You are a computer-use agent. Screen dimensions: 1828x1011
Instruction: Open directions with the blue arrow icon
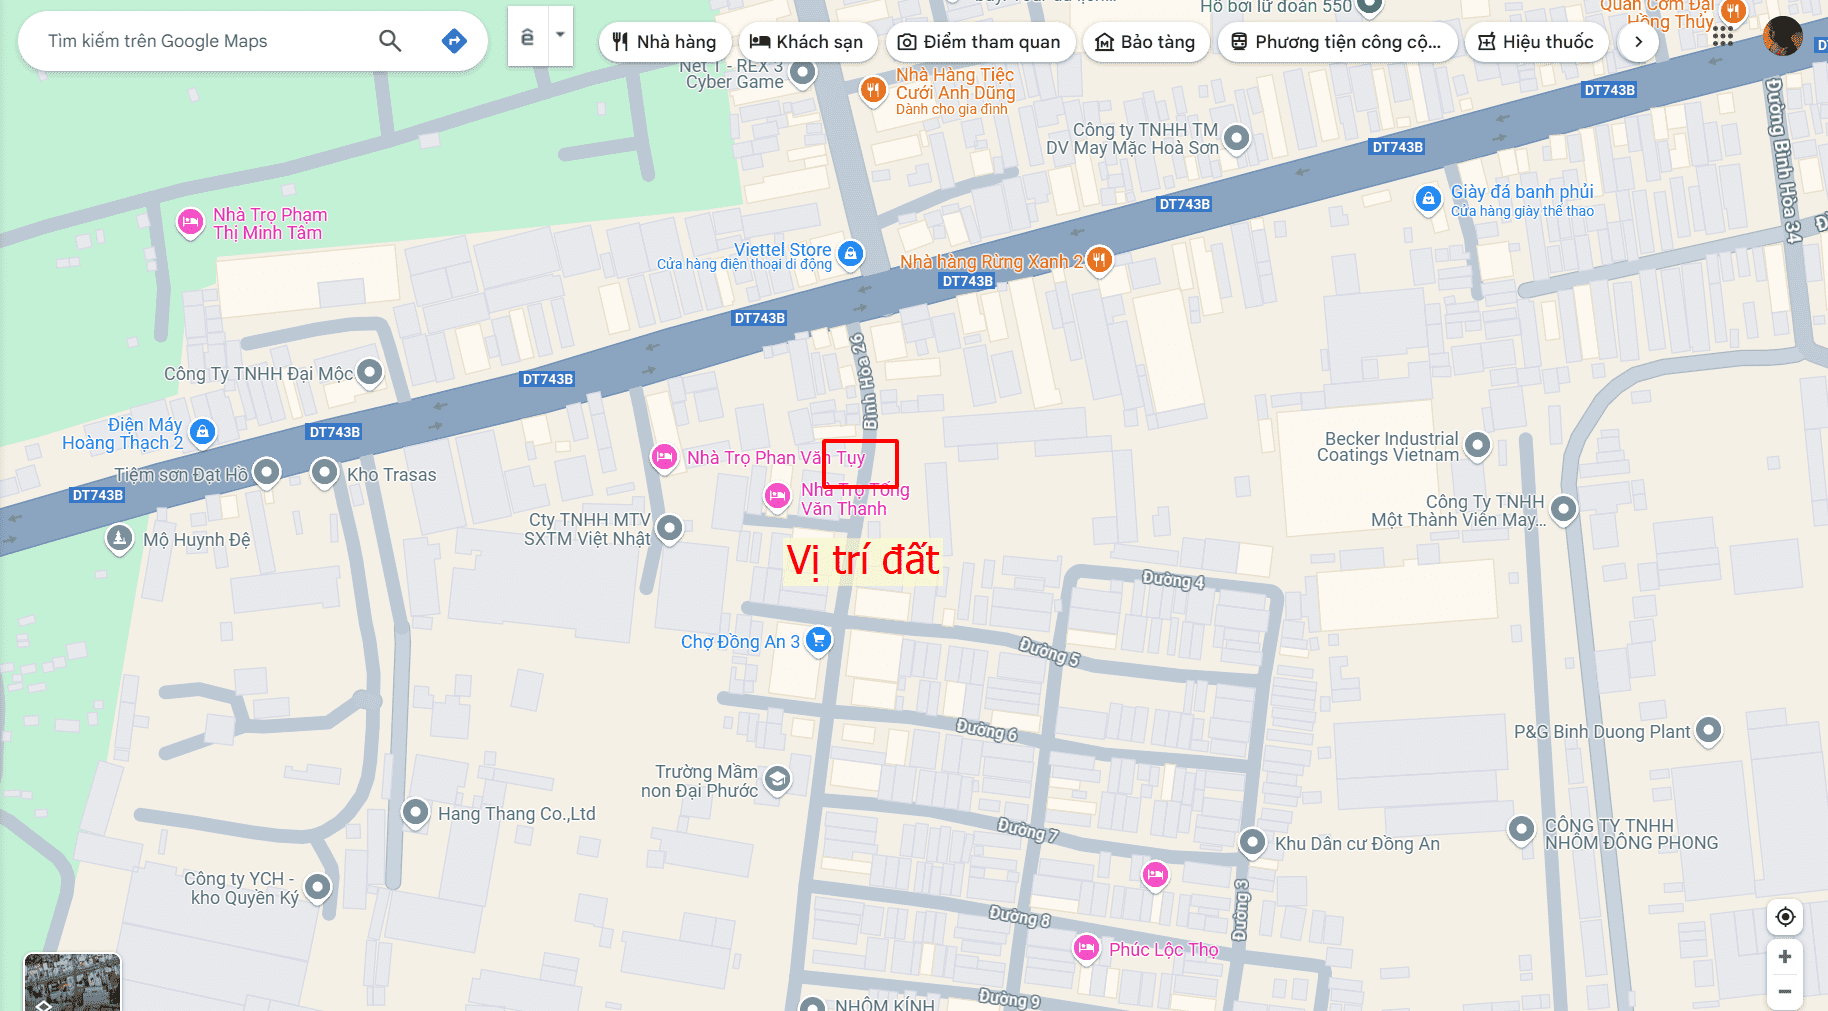point(454,41)
